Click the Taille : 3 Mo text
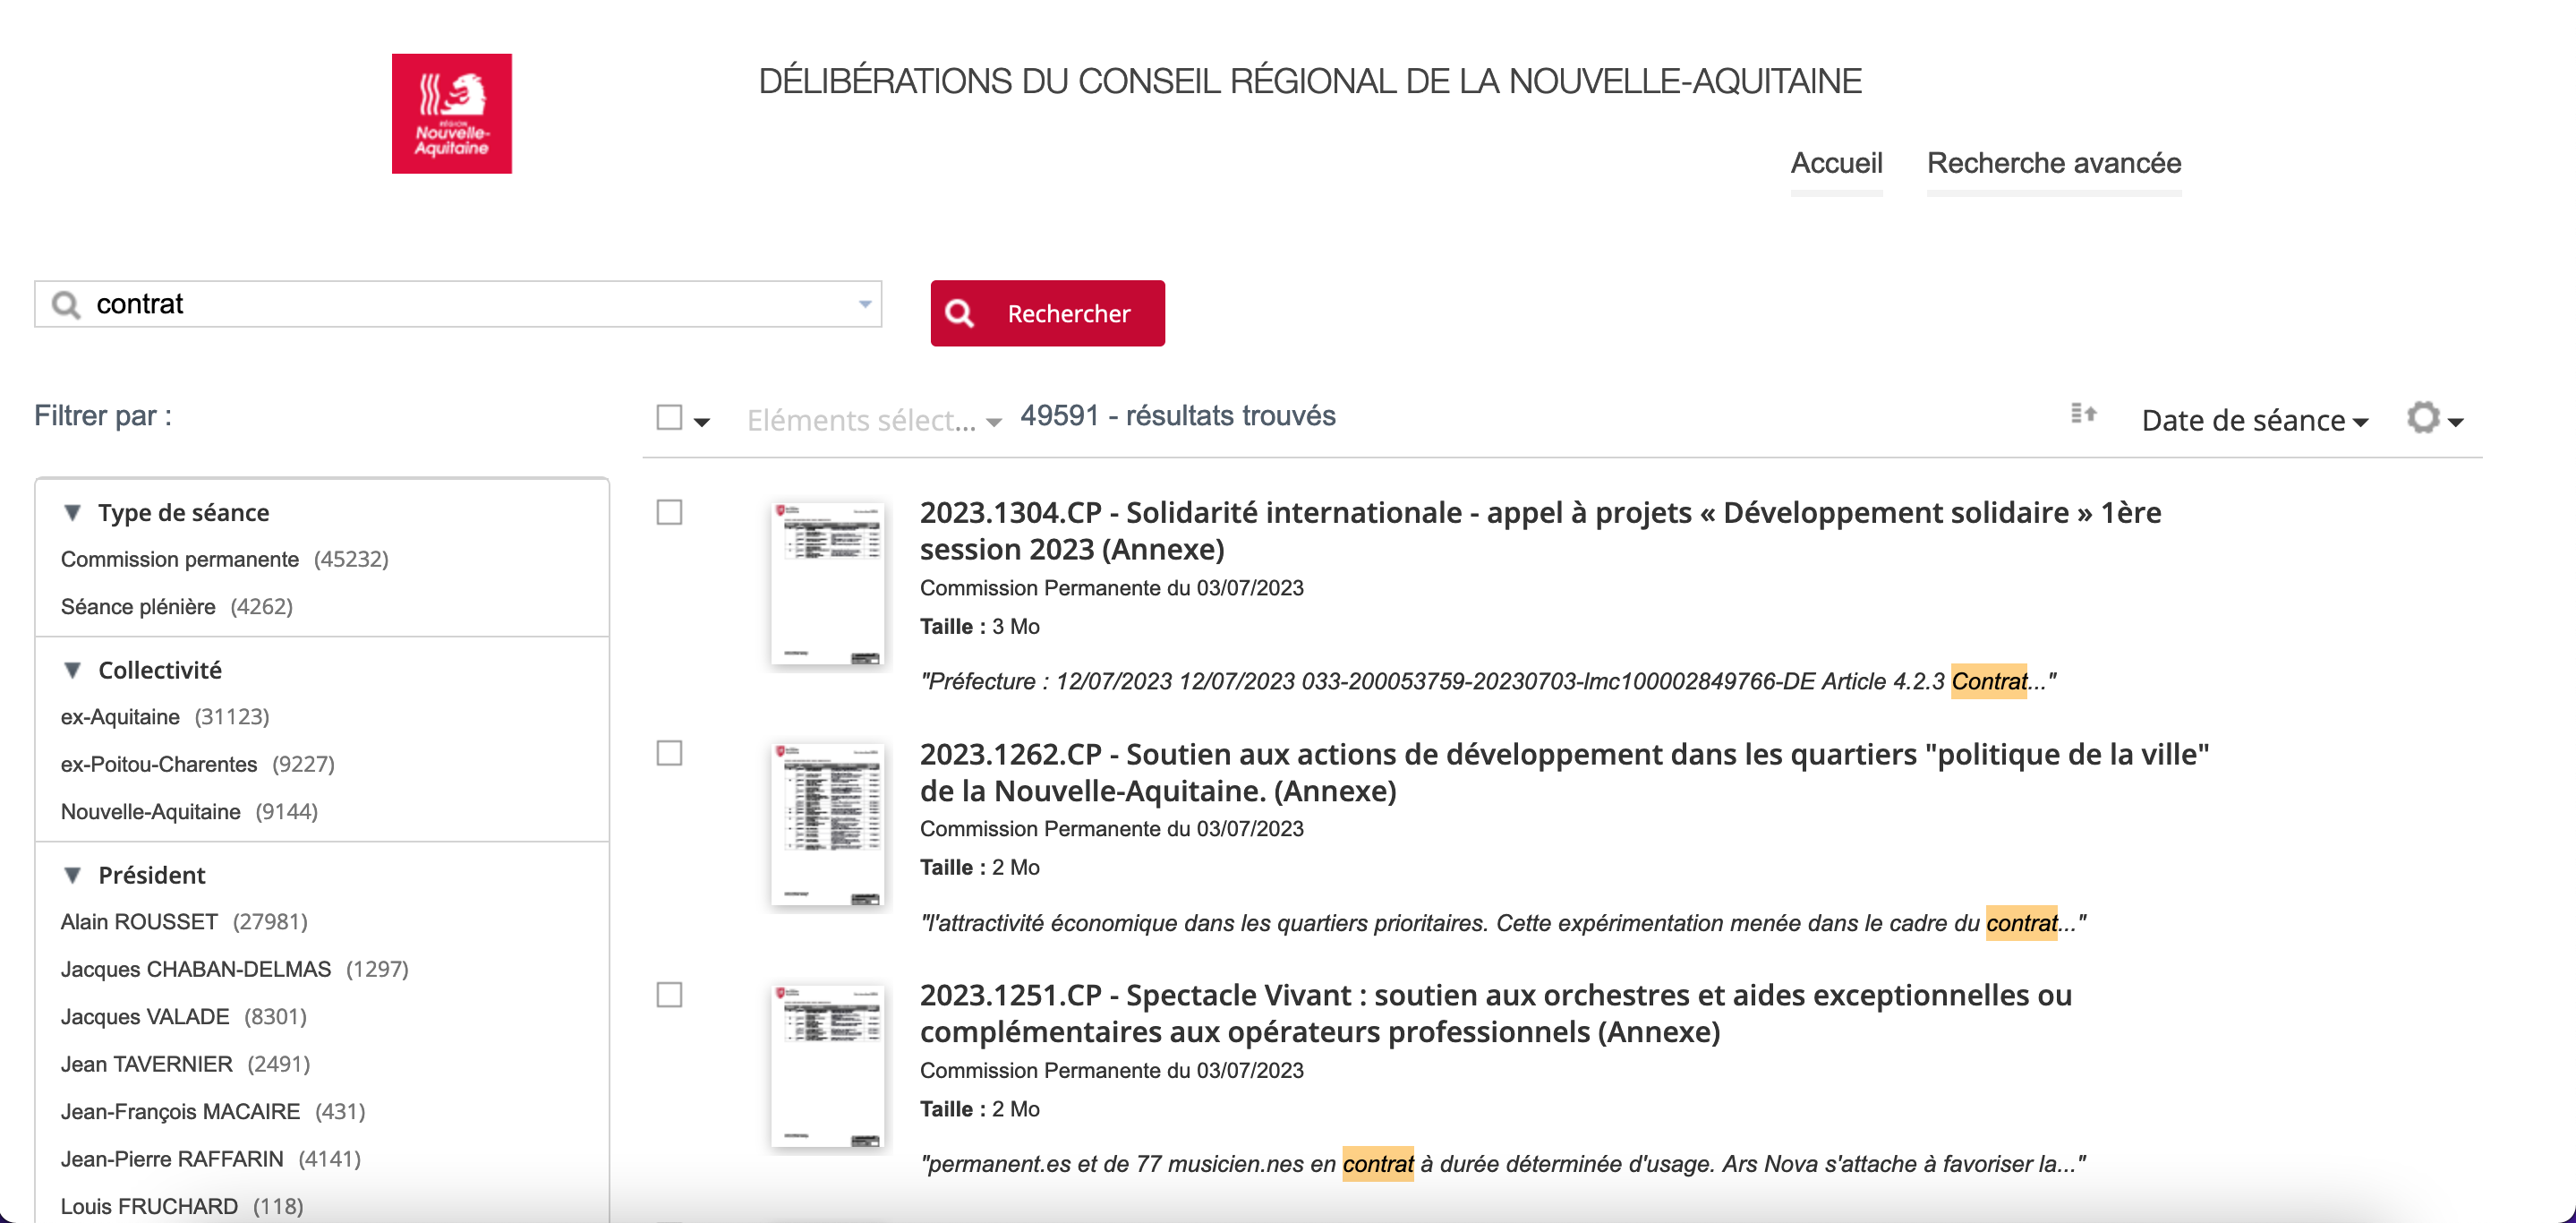 click(x=980, y=627)
